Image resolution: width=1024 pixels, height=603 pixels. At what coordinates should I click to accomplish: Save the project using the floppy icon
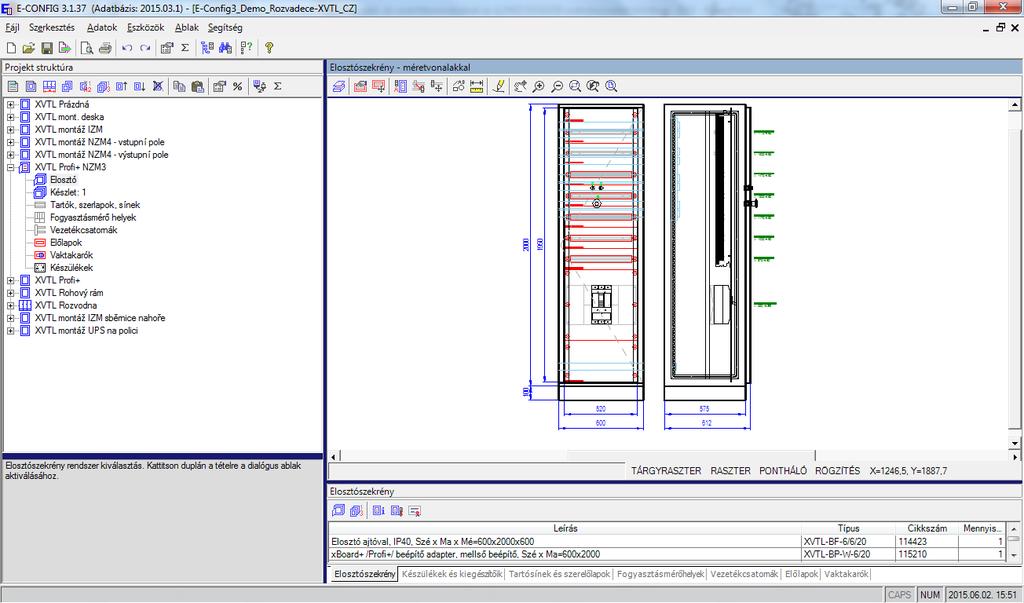pyautogui.click(x=46, y=48)
